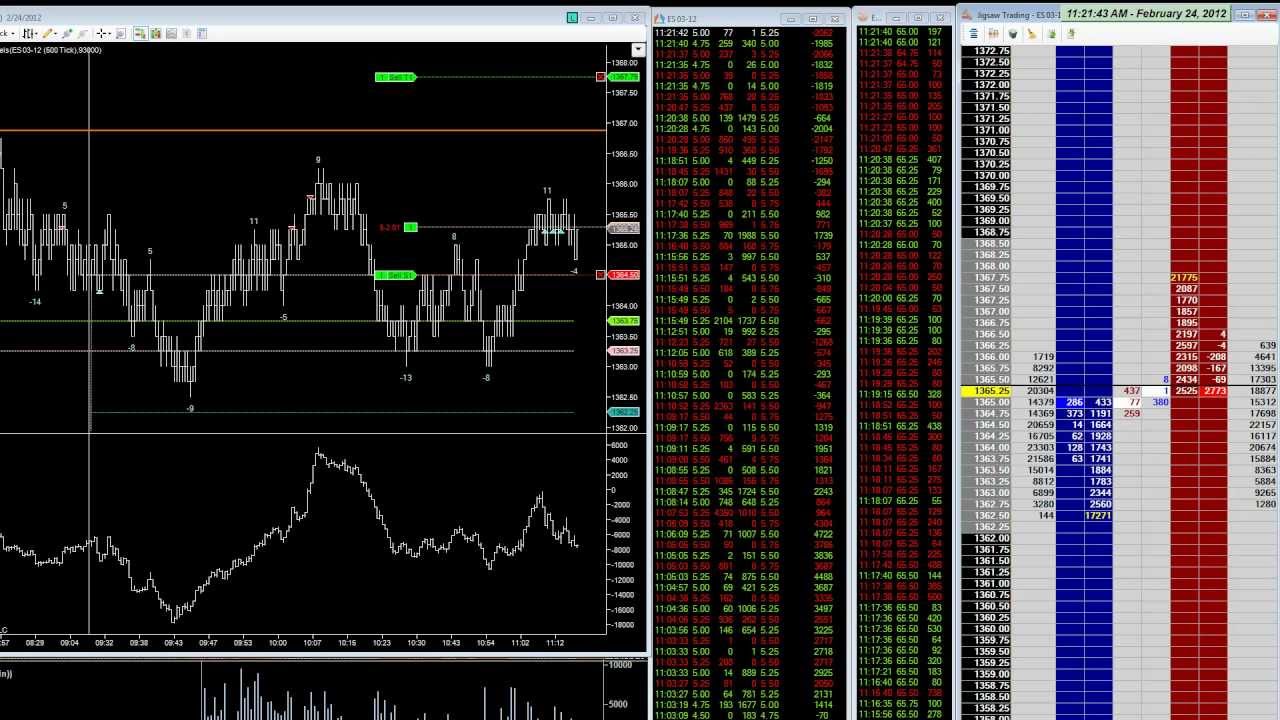Screen dimensions: 1280x720
Task: Select the green '1 Sell T1' order tag
Action: tap(395, 77)
